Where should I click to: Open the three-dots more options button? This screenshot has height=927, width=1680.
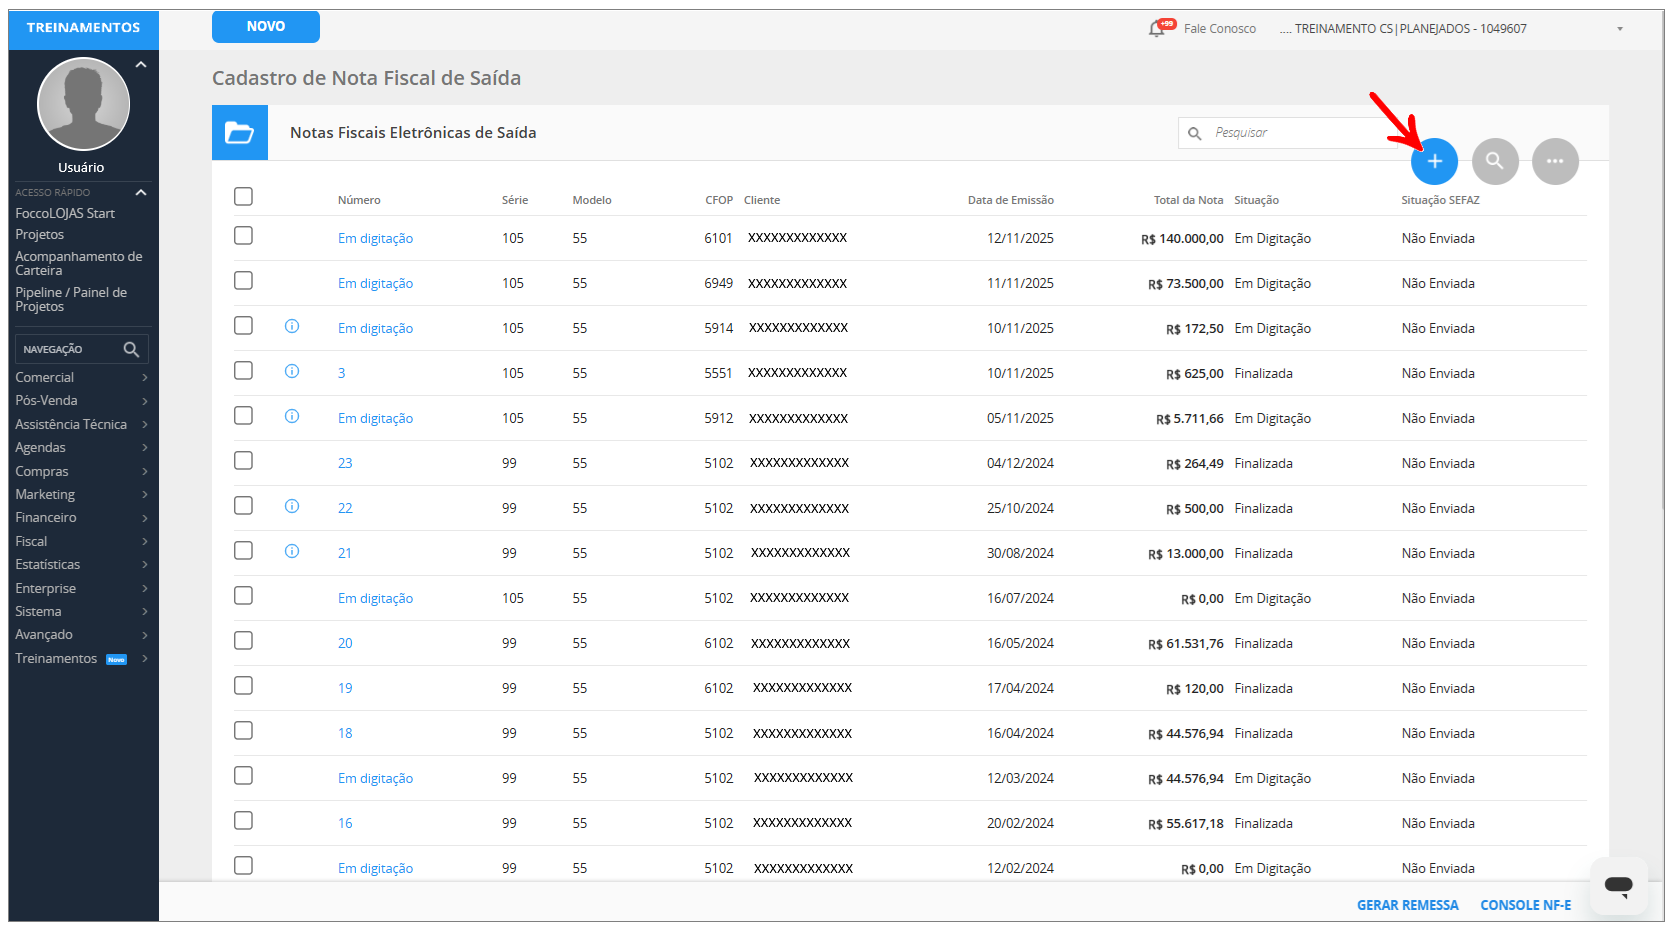(x=1554, y=161)
